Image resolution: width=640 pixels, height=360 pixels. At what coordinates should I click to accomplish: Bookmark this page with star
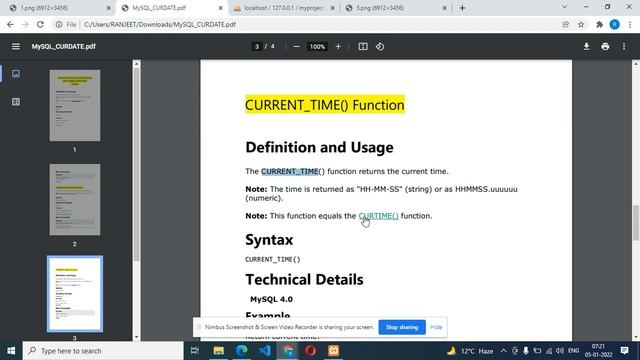click(x=581, y=24)
